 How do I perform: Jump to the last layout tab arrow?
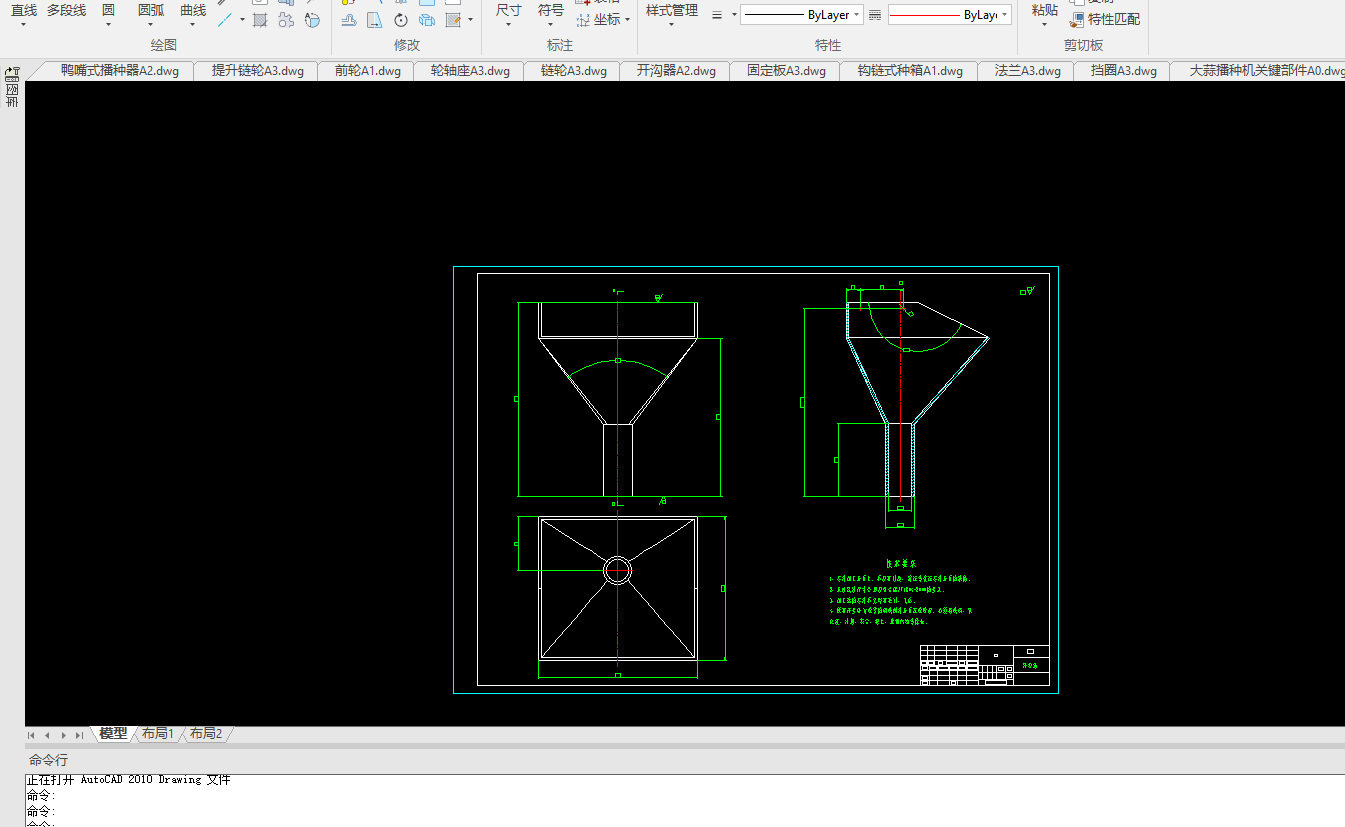point(79,735)
